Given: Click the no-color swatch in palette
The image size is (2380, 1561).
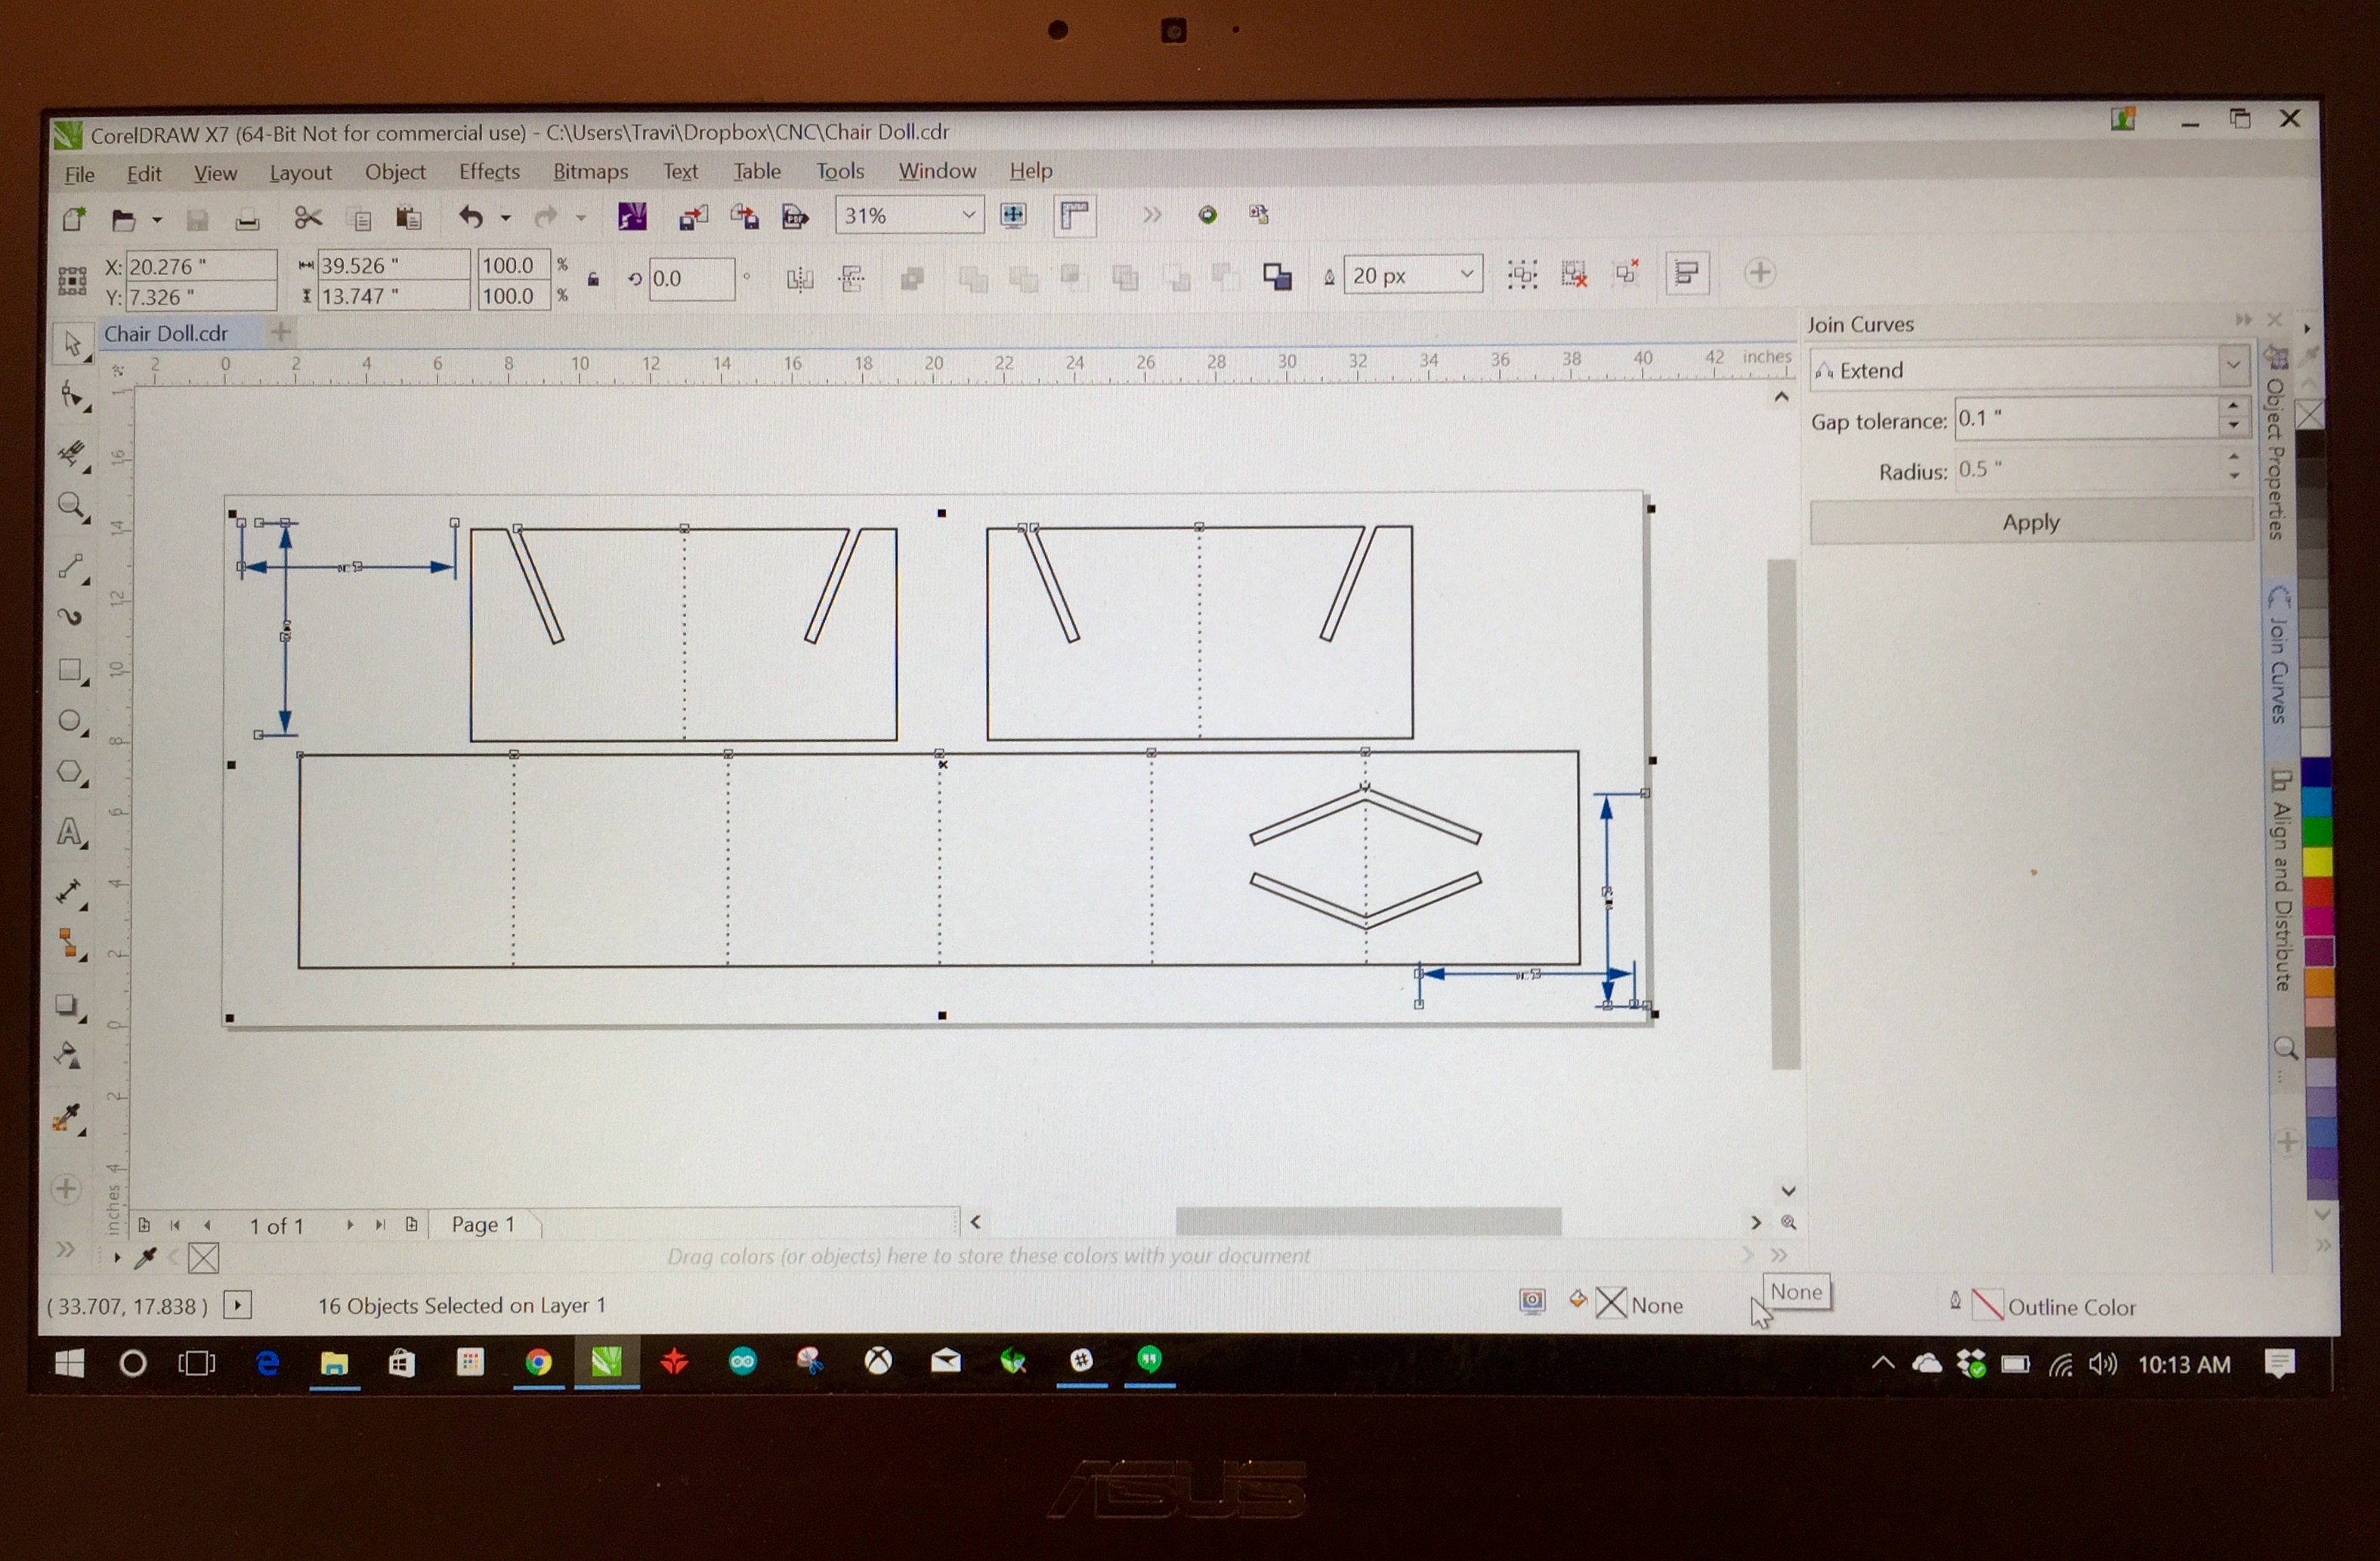Looking at the screenshot, I should point(2309,414).
